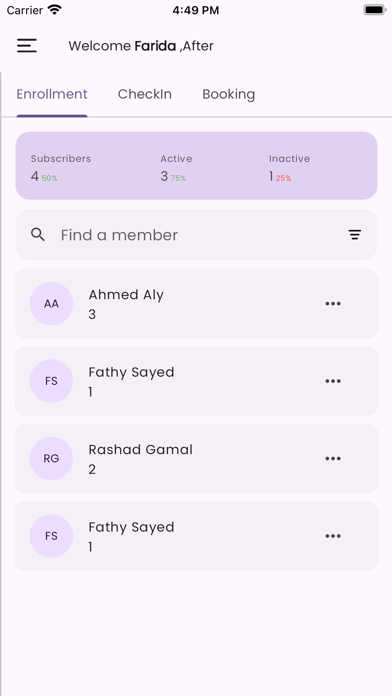Image resolution: width=392 pixels, height=696 pixels.
Task: Tap the Inactive members statistic
Action: point(289,168)
